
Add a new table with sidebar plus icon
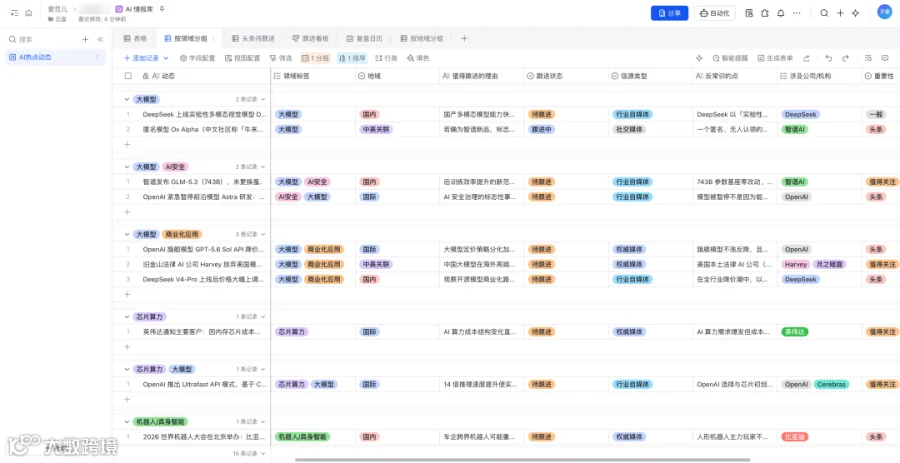click(86, 40)
